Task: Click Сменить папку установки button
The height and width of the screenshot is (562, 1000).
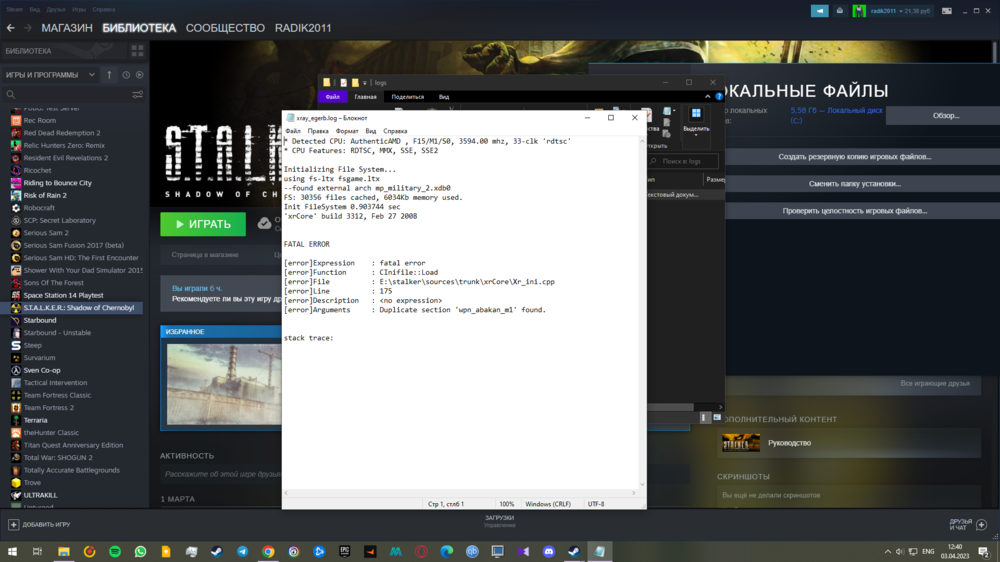Action: 855,184
